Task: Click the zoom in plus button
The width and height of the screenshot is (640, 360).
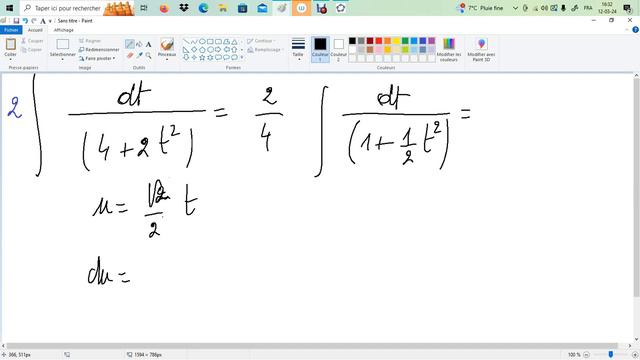Action: (x=635, y=355)
